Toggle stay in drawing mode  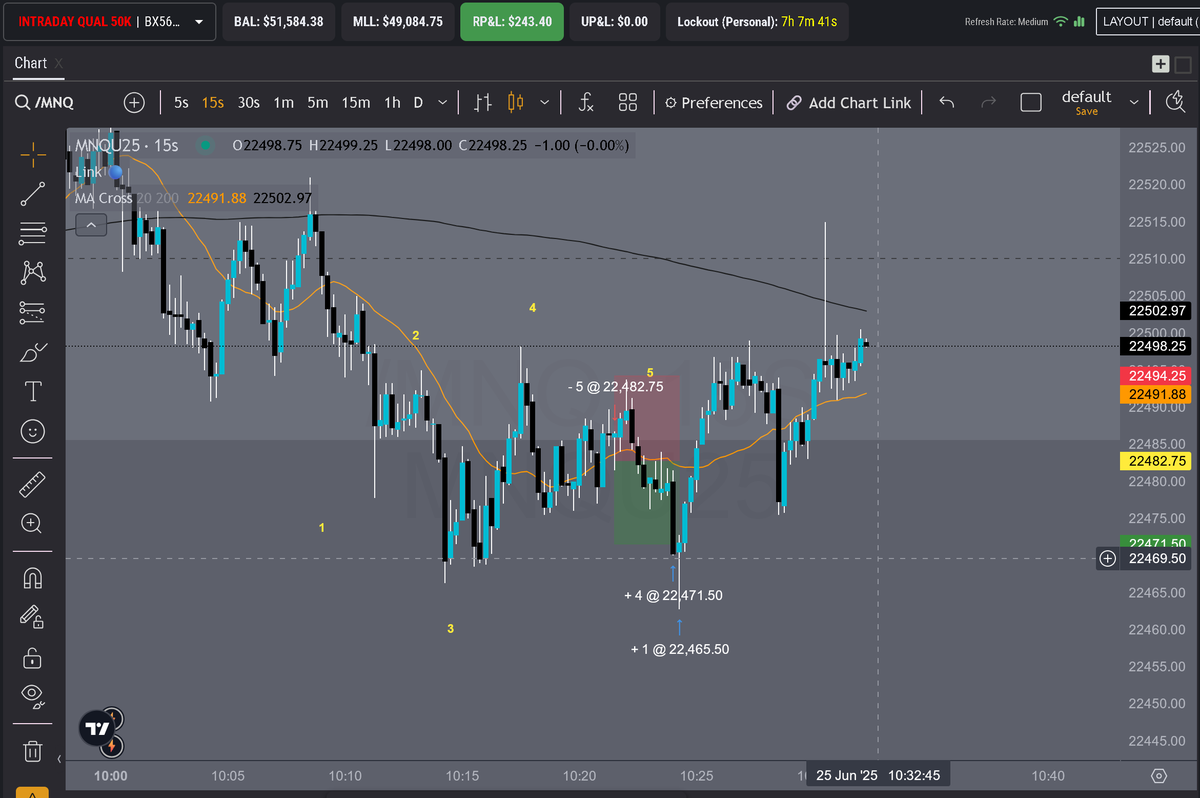point(33,617)
